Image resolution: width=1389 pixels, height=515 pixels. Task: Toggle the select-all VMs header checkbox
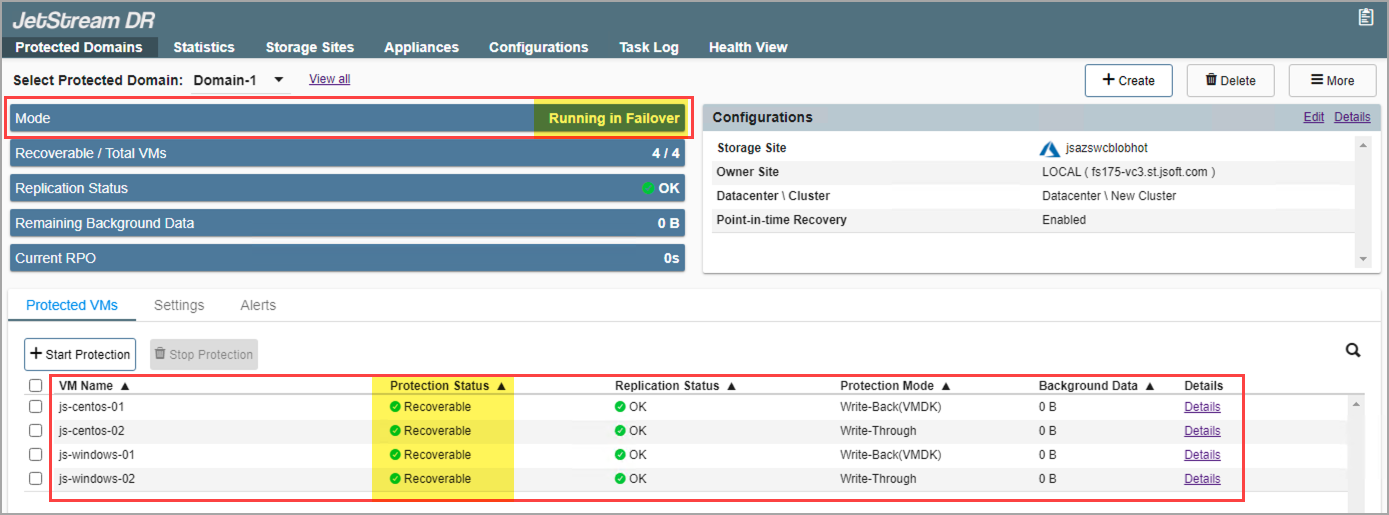(x=36, y=386)
